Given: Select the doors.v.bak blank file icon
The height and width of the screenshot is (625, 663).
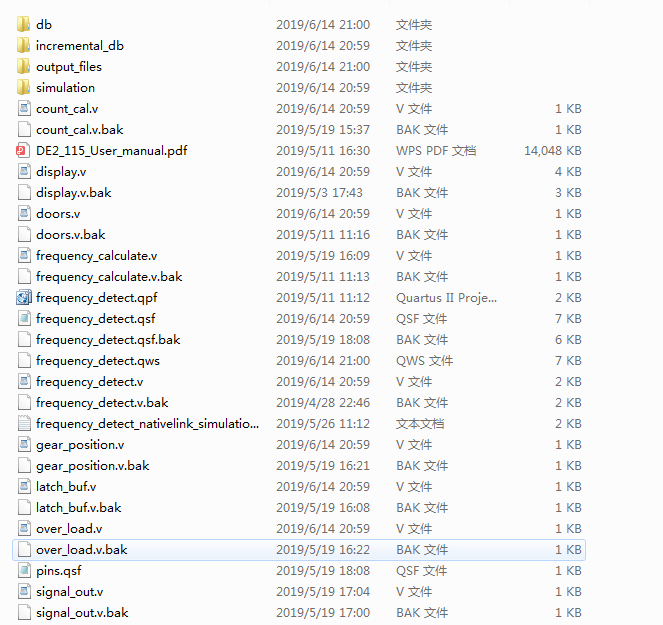Looking at the screenshot, I should point(24,235).
